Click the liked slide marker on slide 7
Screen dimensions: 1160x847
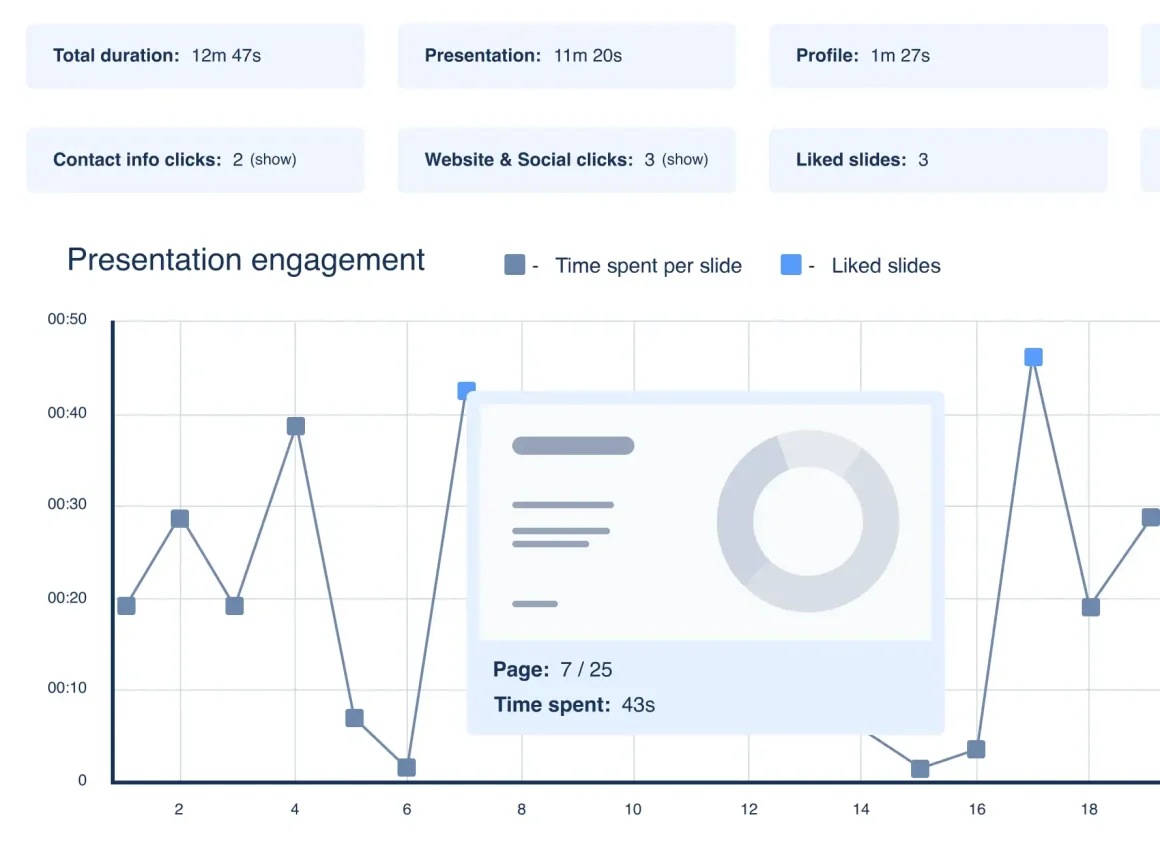pos(466,391)
